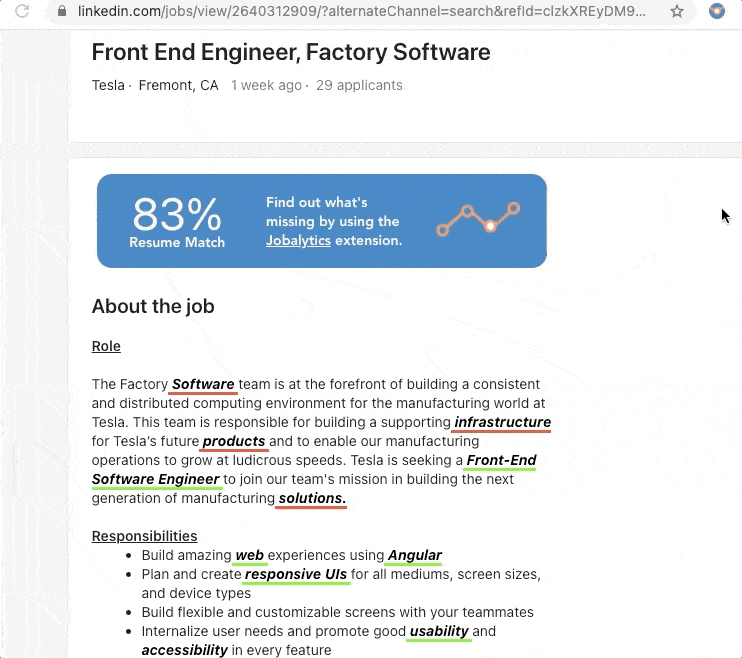The image size is (742, 658).
Task: Click the missing keyword "products"
Action: click(x=234, y=441)
